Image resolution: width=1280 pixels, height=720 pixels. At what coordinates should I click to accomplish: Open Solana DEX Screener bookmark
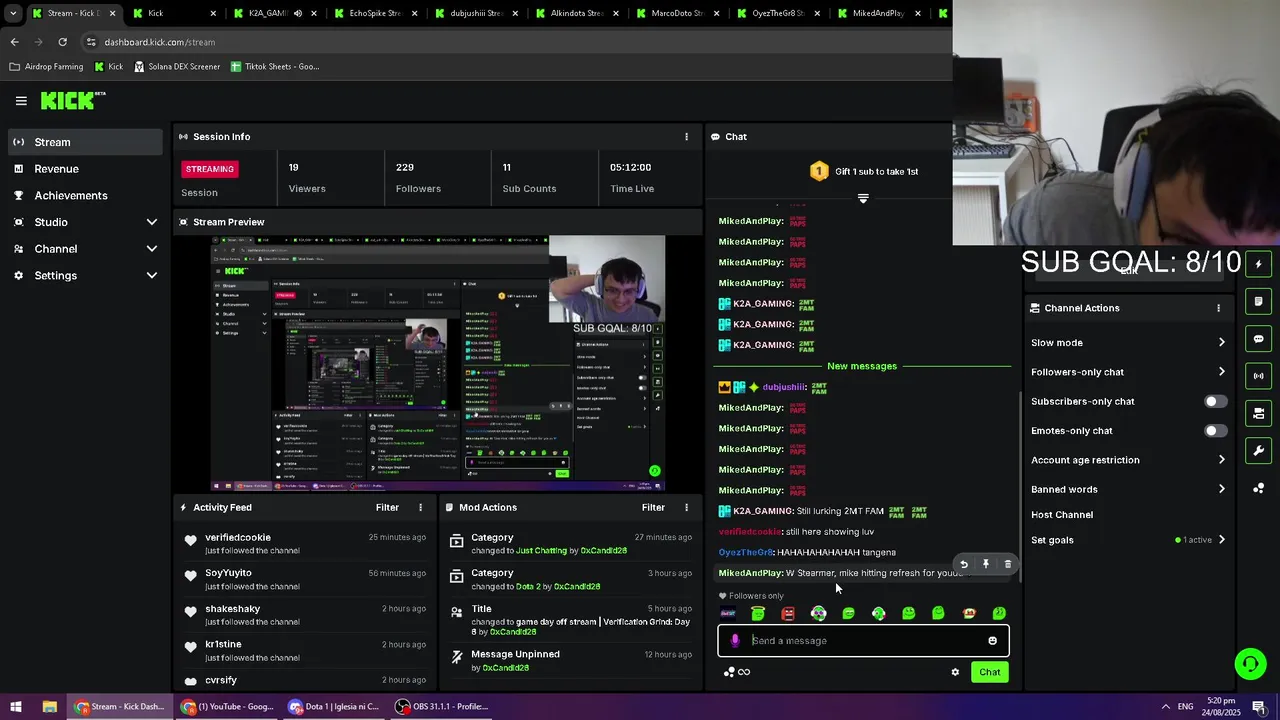177,67
